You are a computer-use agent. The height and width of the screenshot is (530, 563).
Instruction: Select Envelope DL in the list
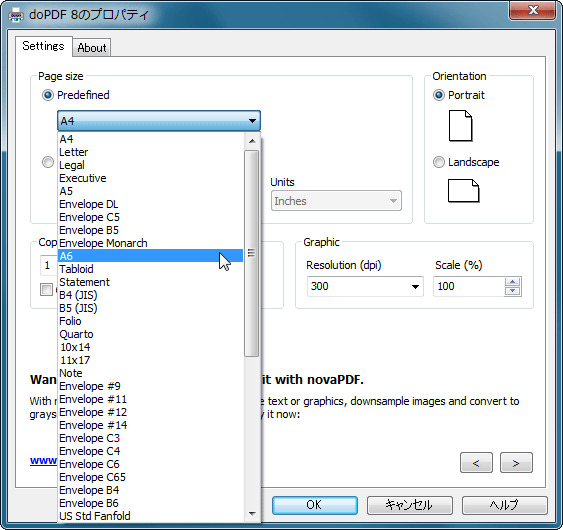150,204
